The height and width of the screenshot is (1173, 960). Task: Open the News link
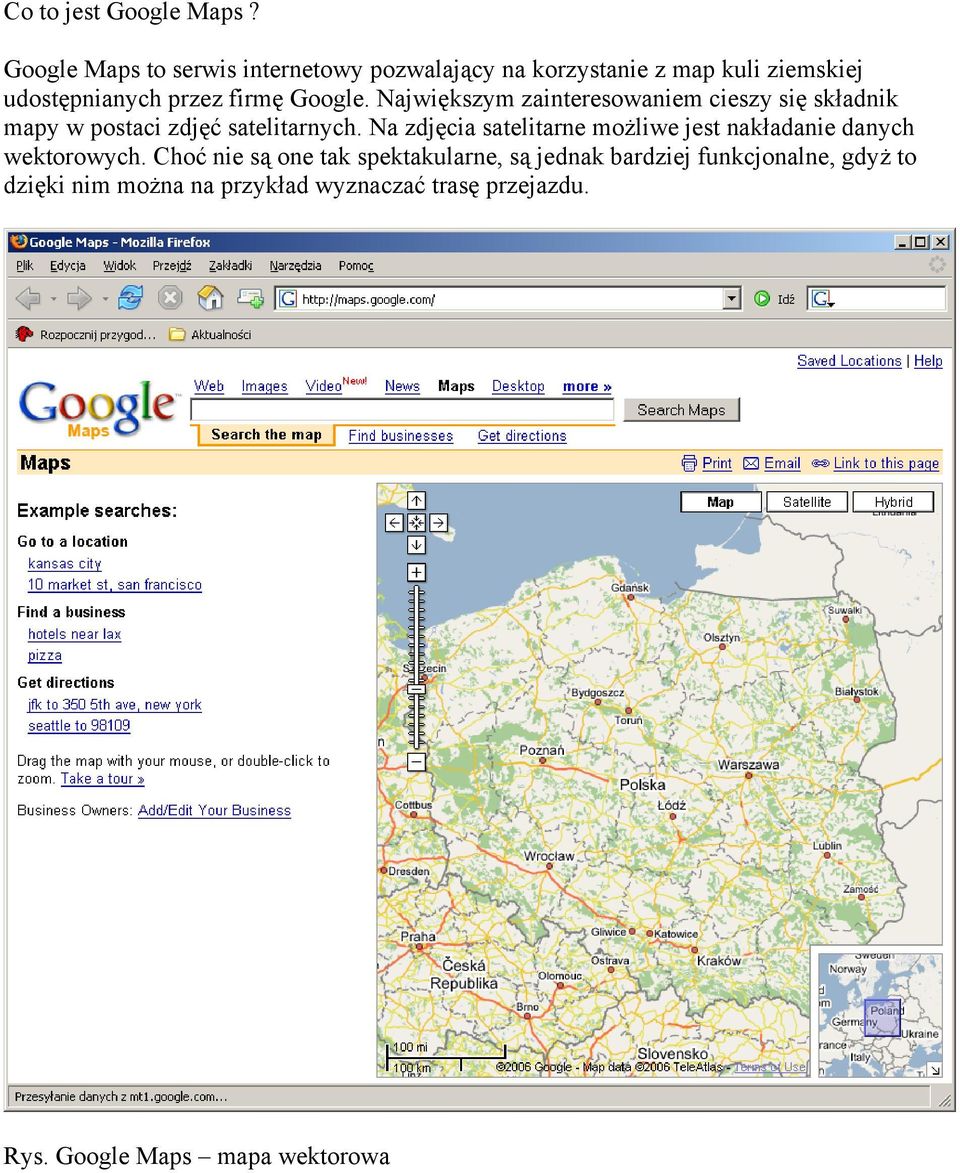click(402, 386)
